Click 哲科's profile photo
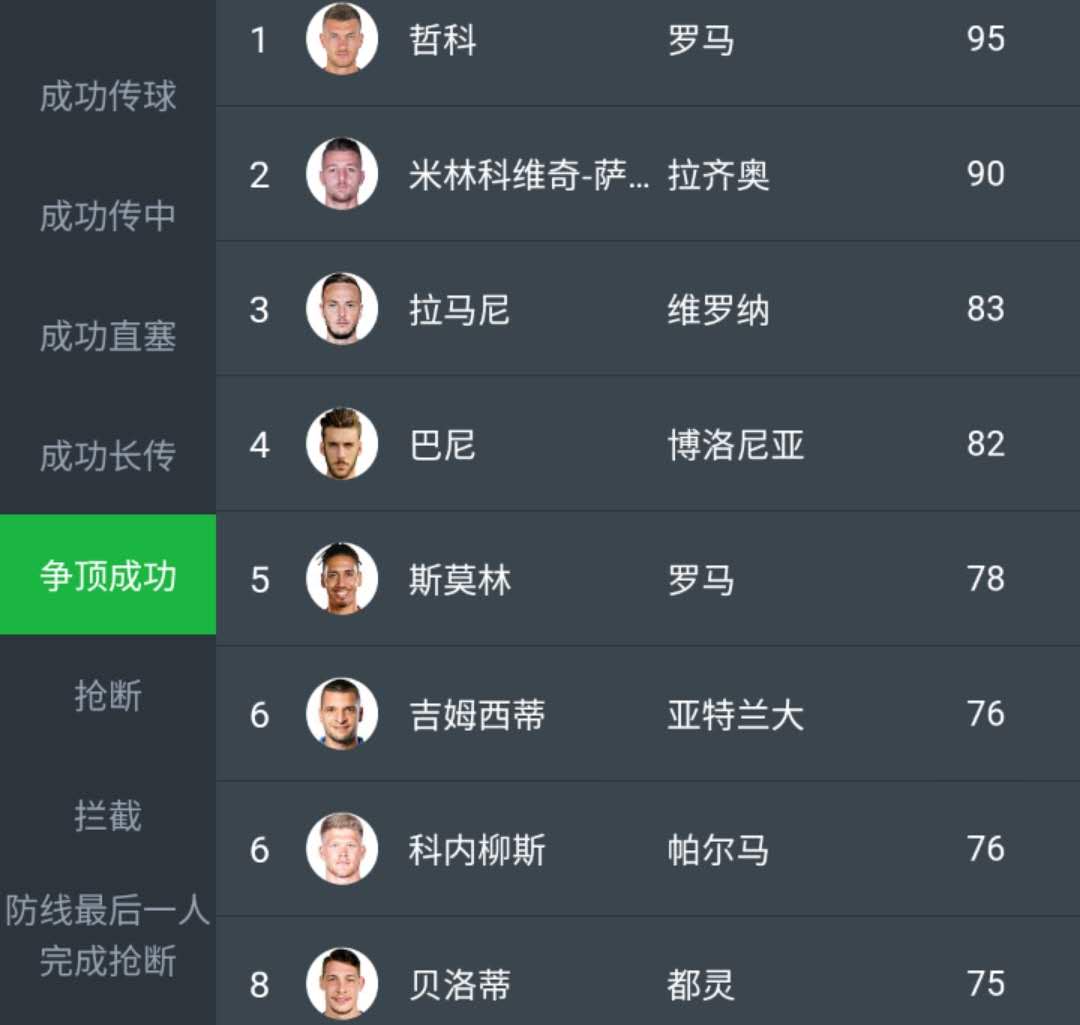Image resolution: width=1080 pixels, height=1025 pixels. pos(341,40)
